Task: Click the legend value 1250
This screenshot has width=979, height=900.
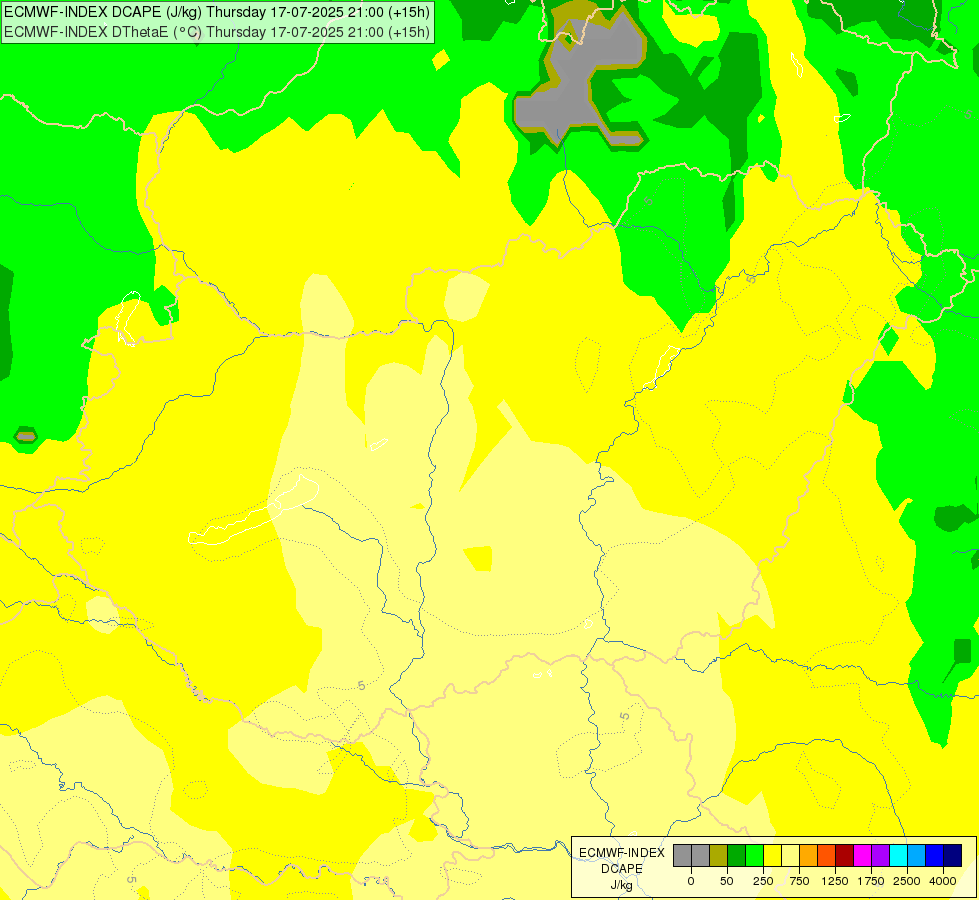Action: coord(835,881)
